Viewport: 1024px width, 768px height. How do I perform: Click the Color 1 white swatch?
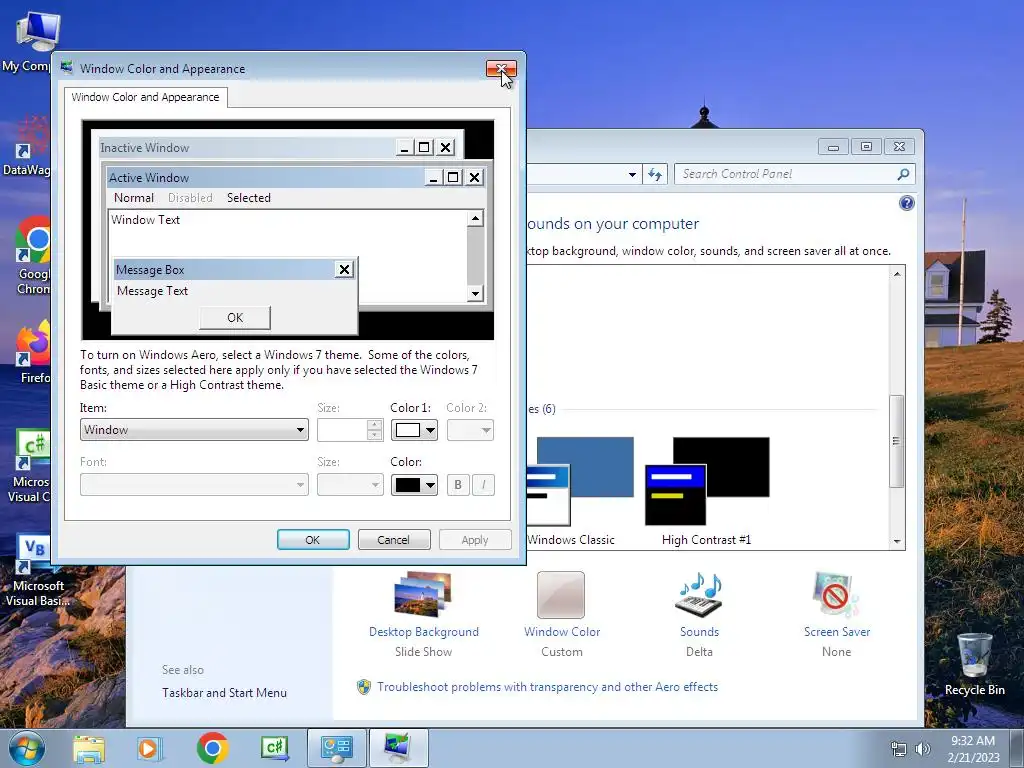pyautogui.click(x=408, y=430)
